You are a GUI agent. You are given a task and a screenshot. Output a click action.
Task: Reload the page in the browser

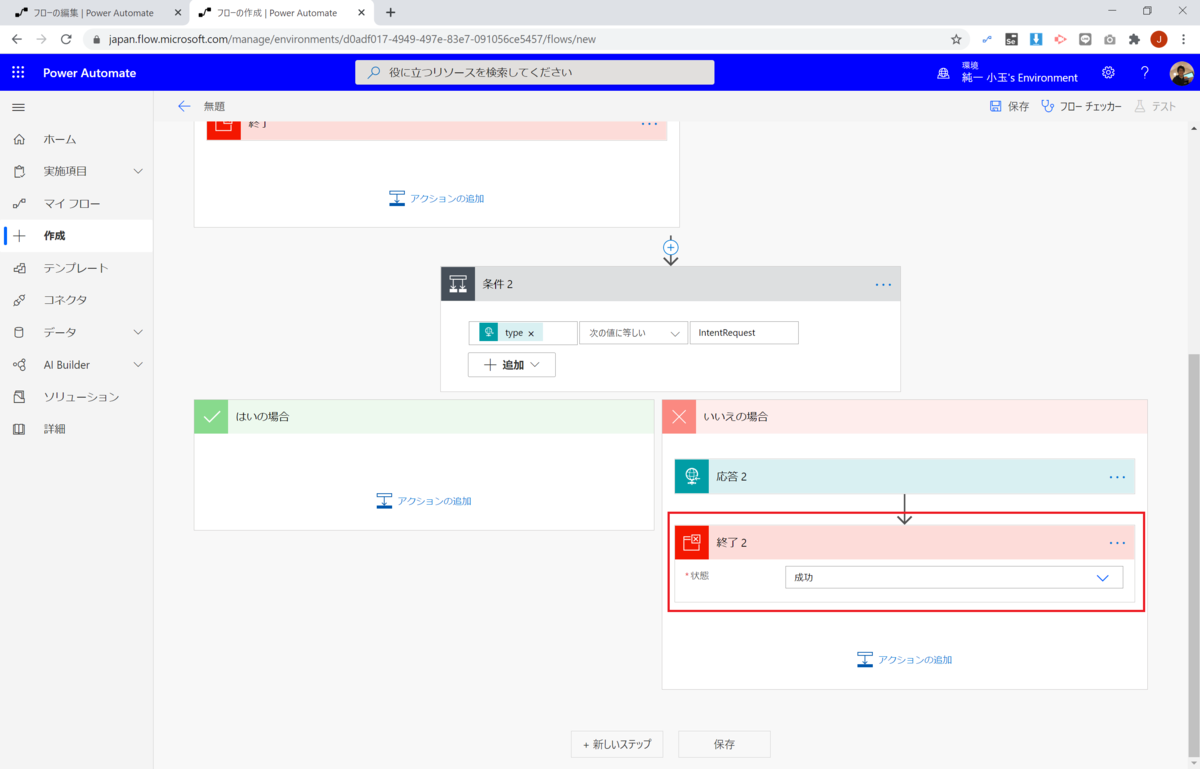pos(66,39)
